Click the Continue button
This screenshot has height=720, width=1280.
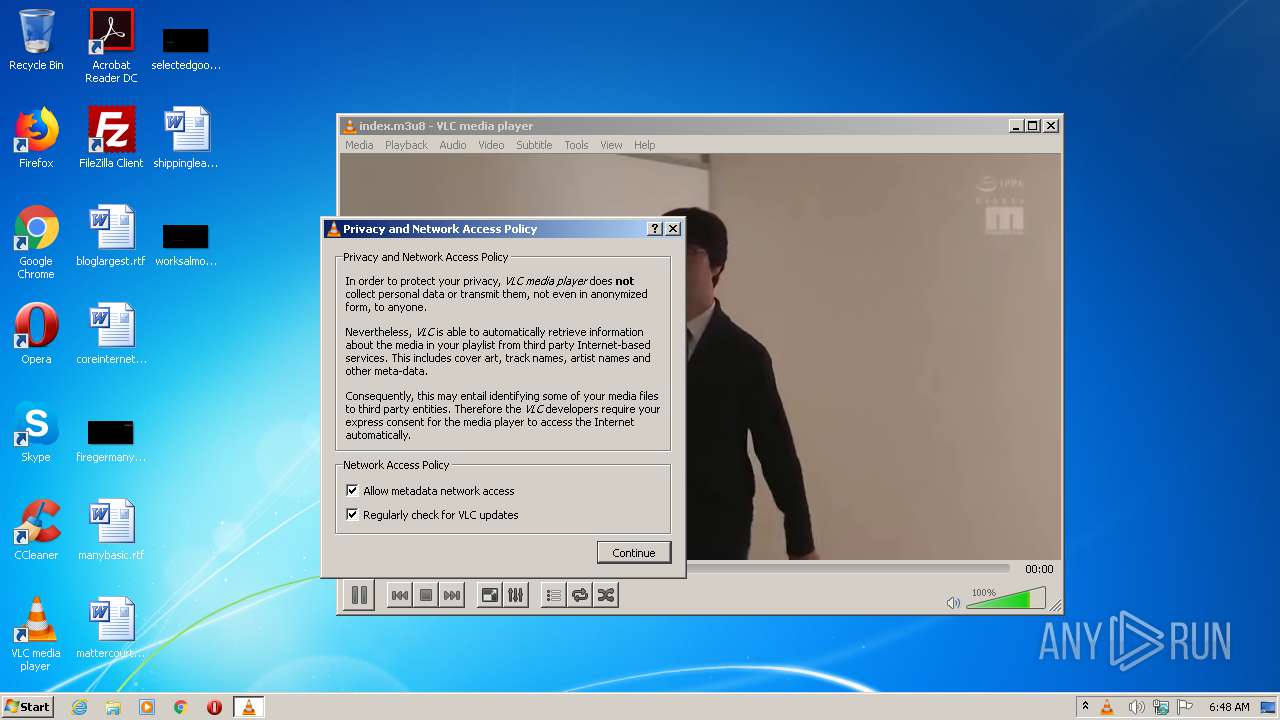pos(634,553)
